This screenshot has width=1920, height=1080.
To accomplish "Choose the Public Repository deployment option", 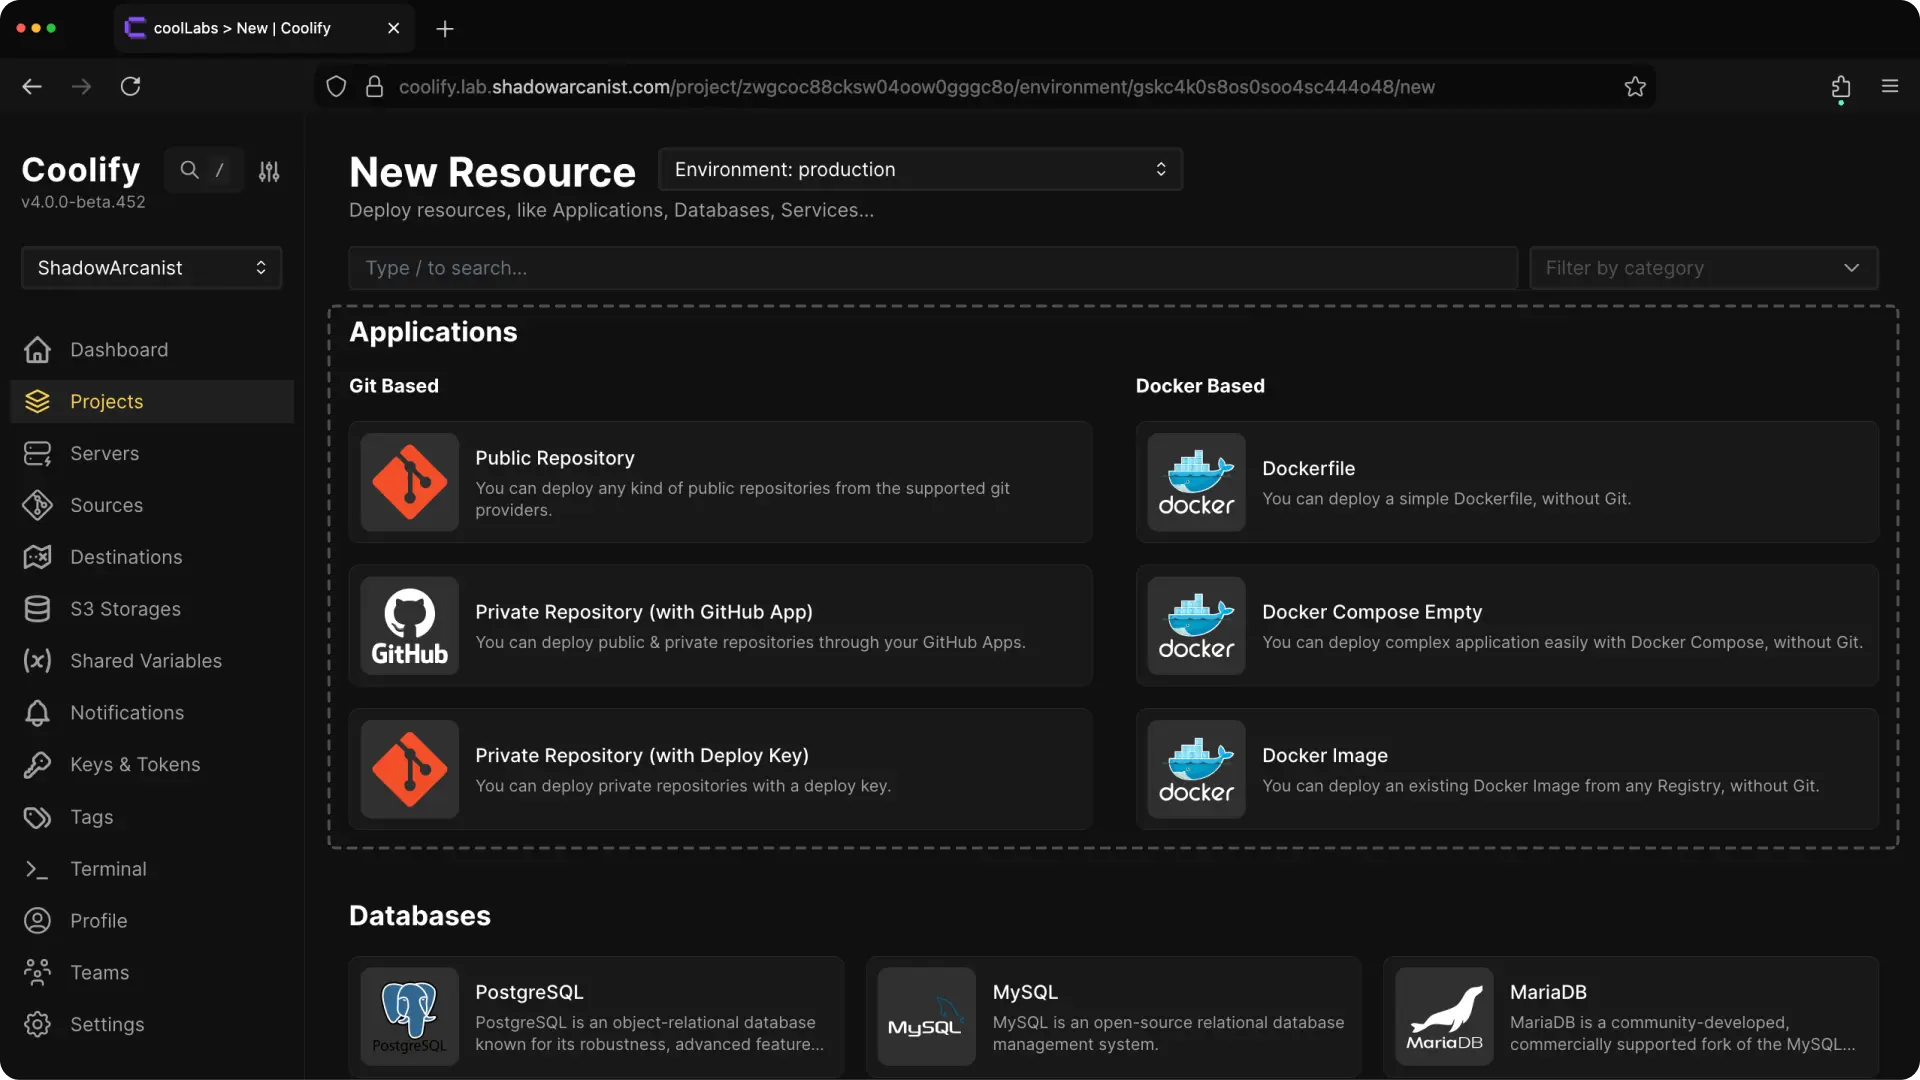I will pyautogui.click(x=720, y=482).
